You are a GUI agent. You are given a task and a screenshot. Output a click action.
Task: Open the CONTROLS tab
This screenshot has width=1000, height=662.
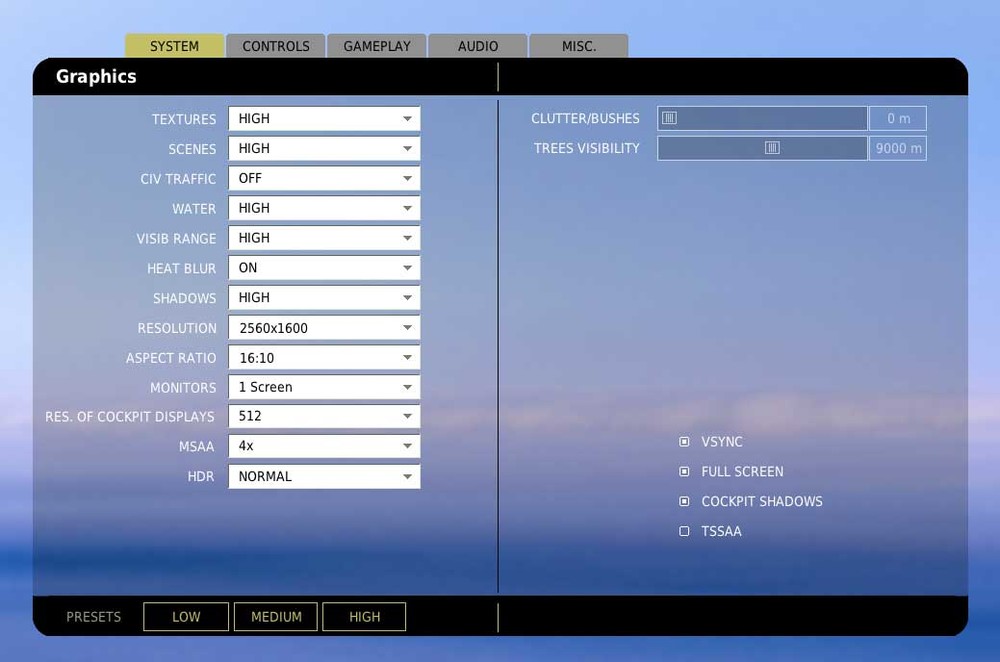click(x=276, y=46)
